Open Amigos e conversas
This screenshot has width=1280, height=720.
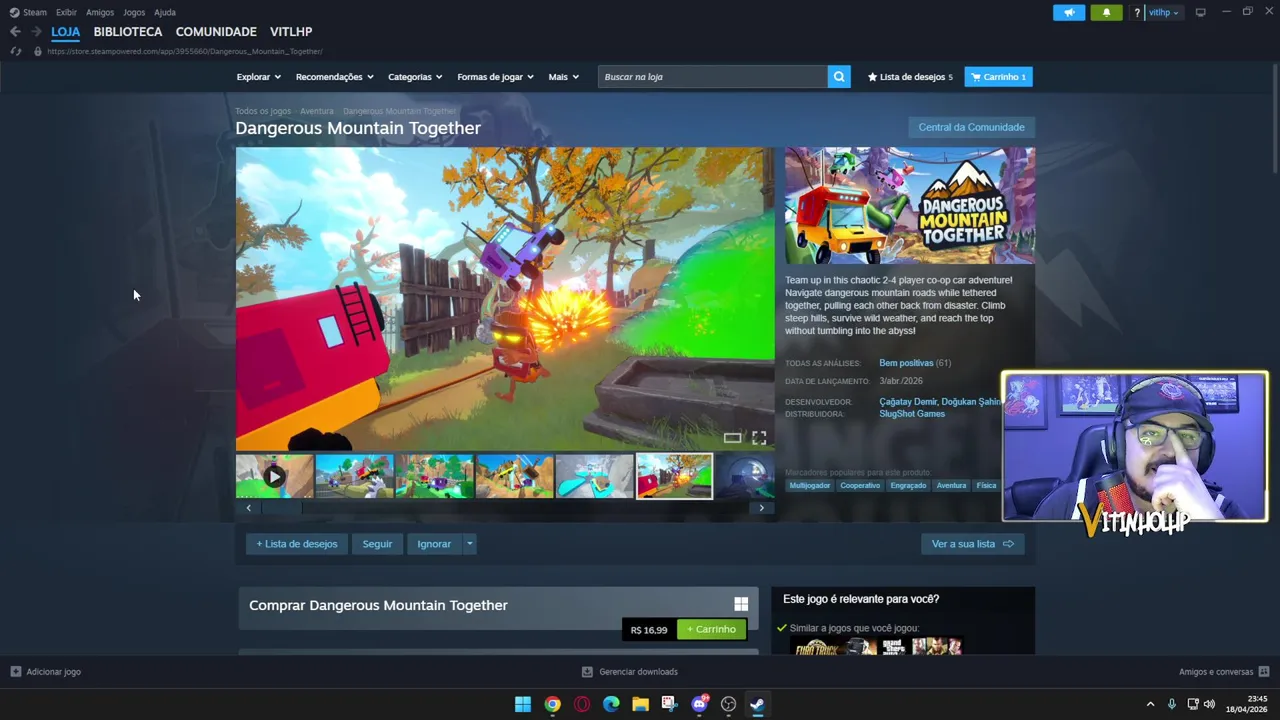tap(1224, 672)
